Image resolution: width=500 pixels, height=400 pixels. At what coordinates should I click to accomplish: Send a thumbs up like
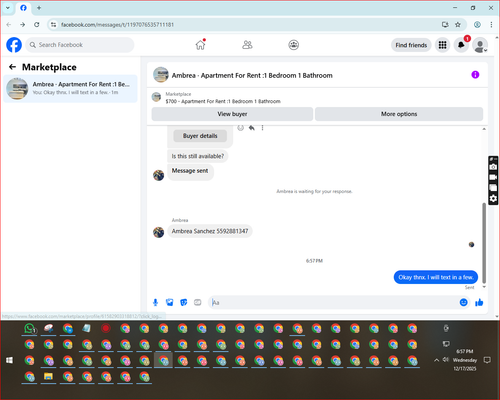tap(479, 302)
